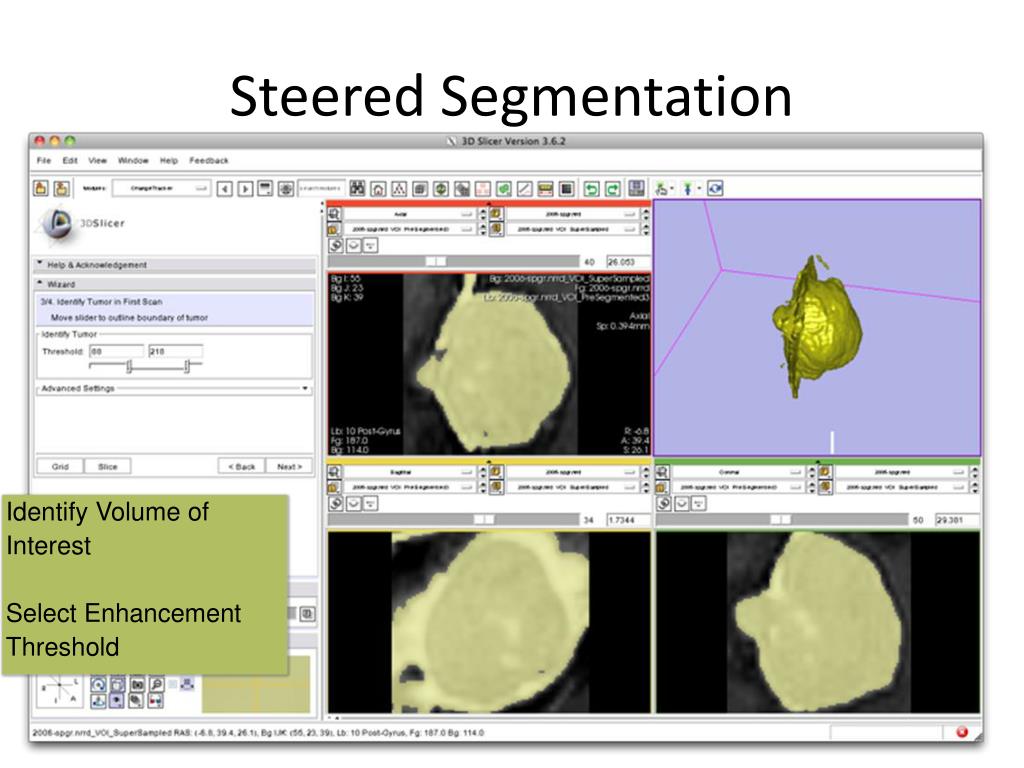Click the next module right-arrow icon
Image resolution: width=1024 pixels, height=768 pixels.
tap(245, 188)
